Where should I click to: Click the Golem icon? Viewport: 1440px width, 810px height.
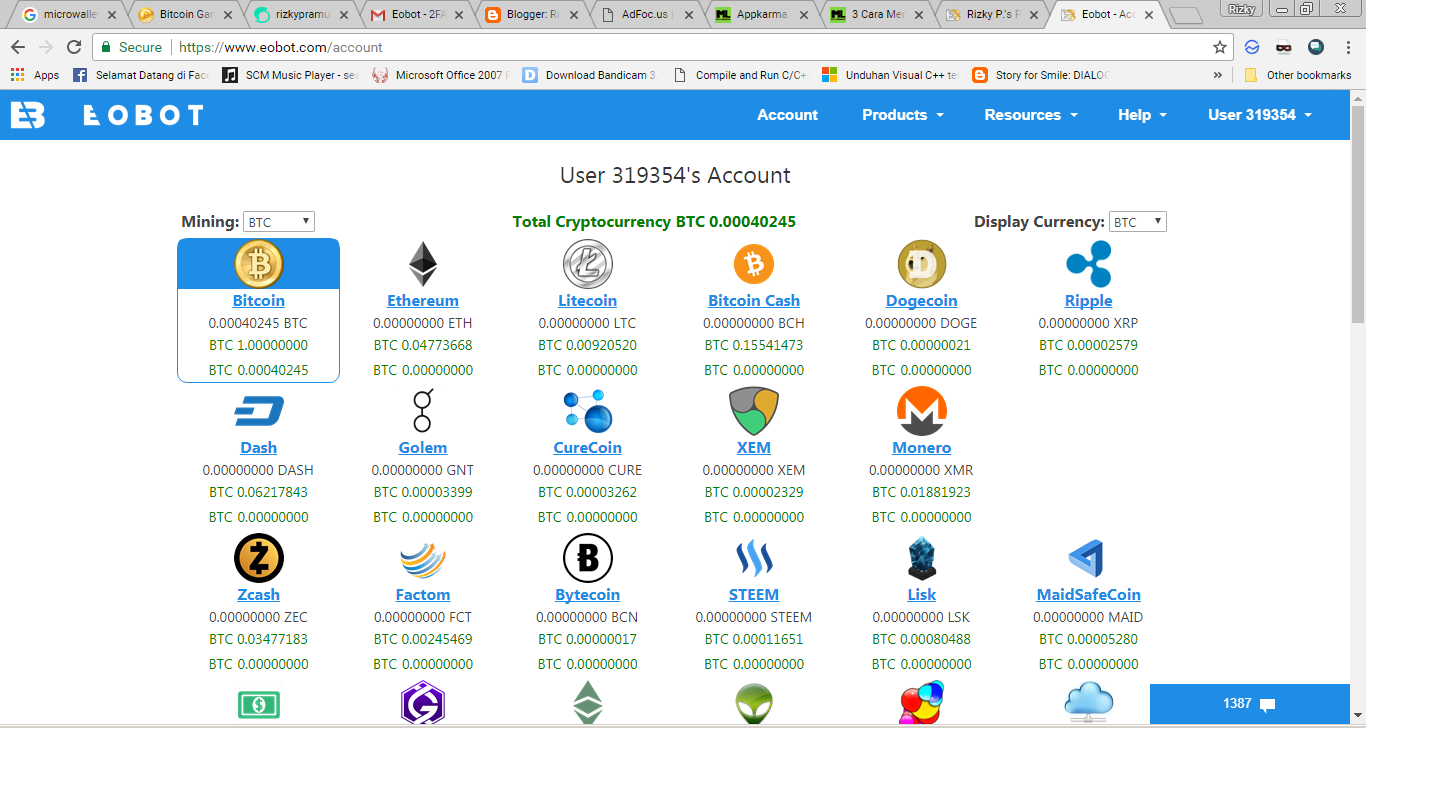click(423, 411)
